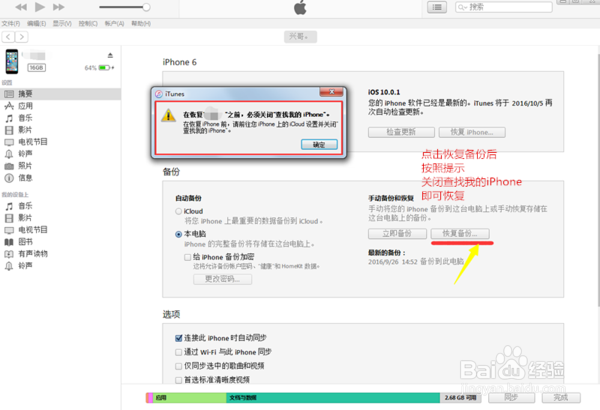Click the Apple logo at top center
This screenshot has width=600, height=410.
[x=300, y=7]
